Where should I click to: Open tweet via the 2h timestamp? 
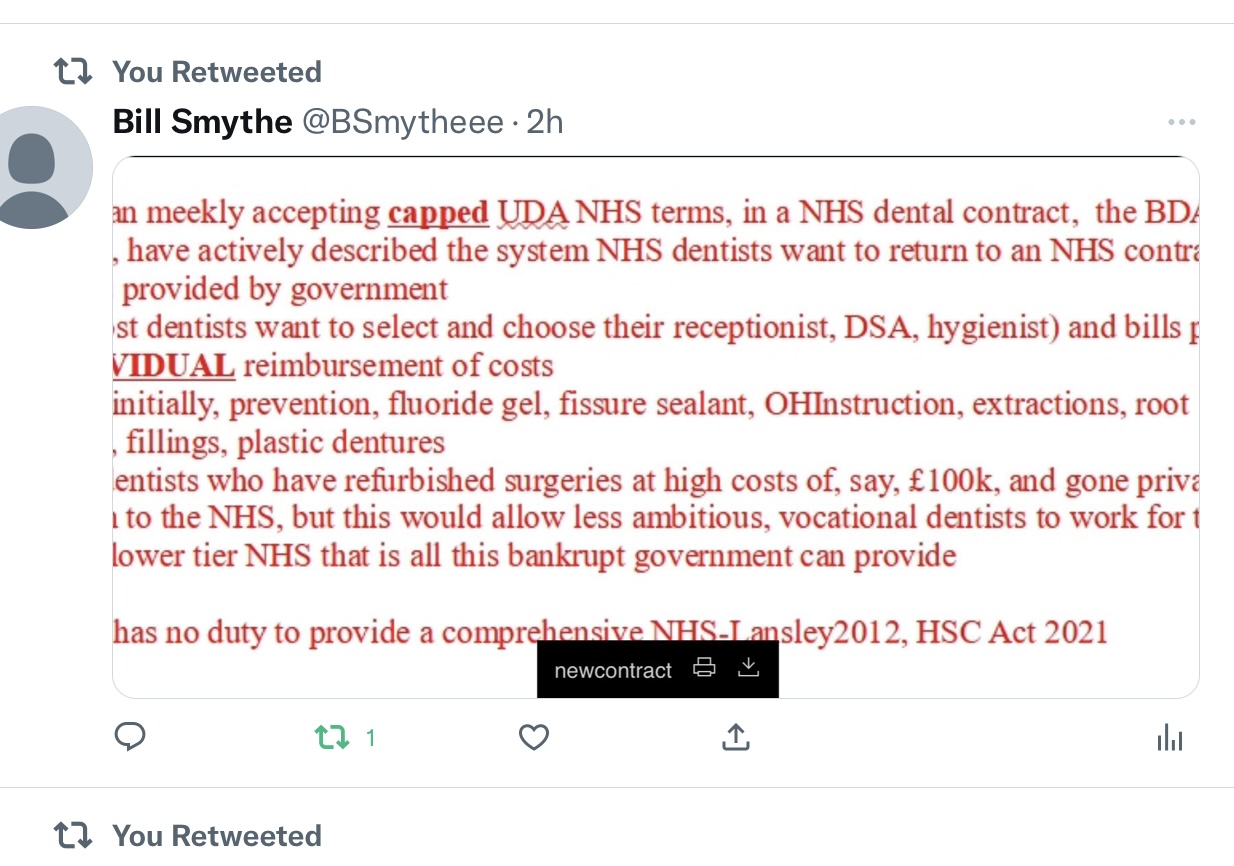[545, 122]
